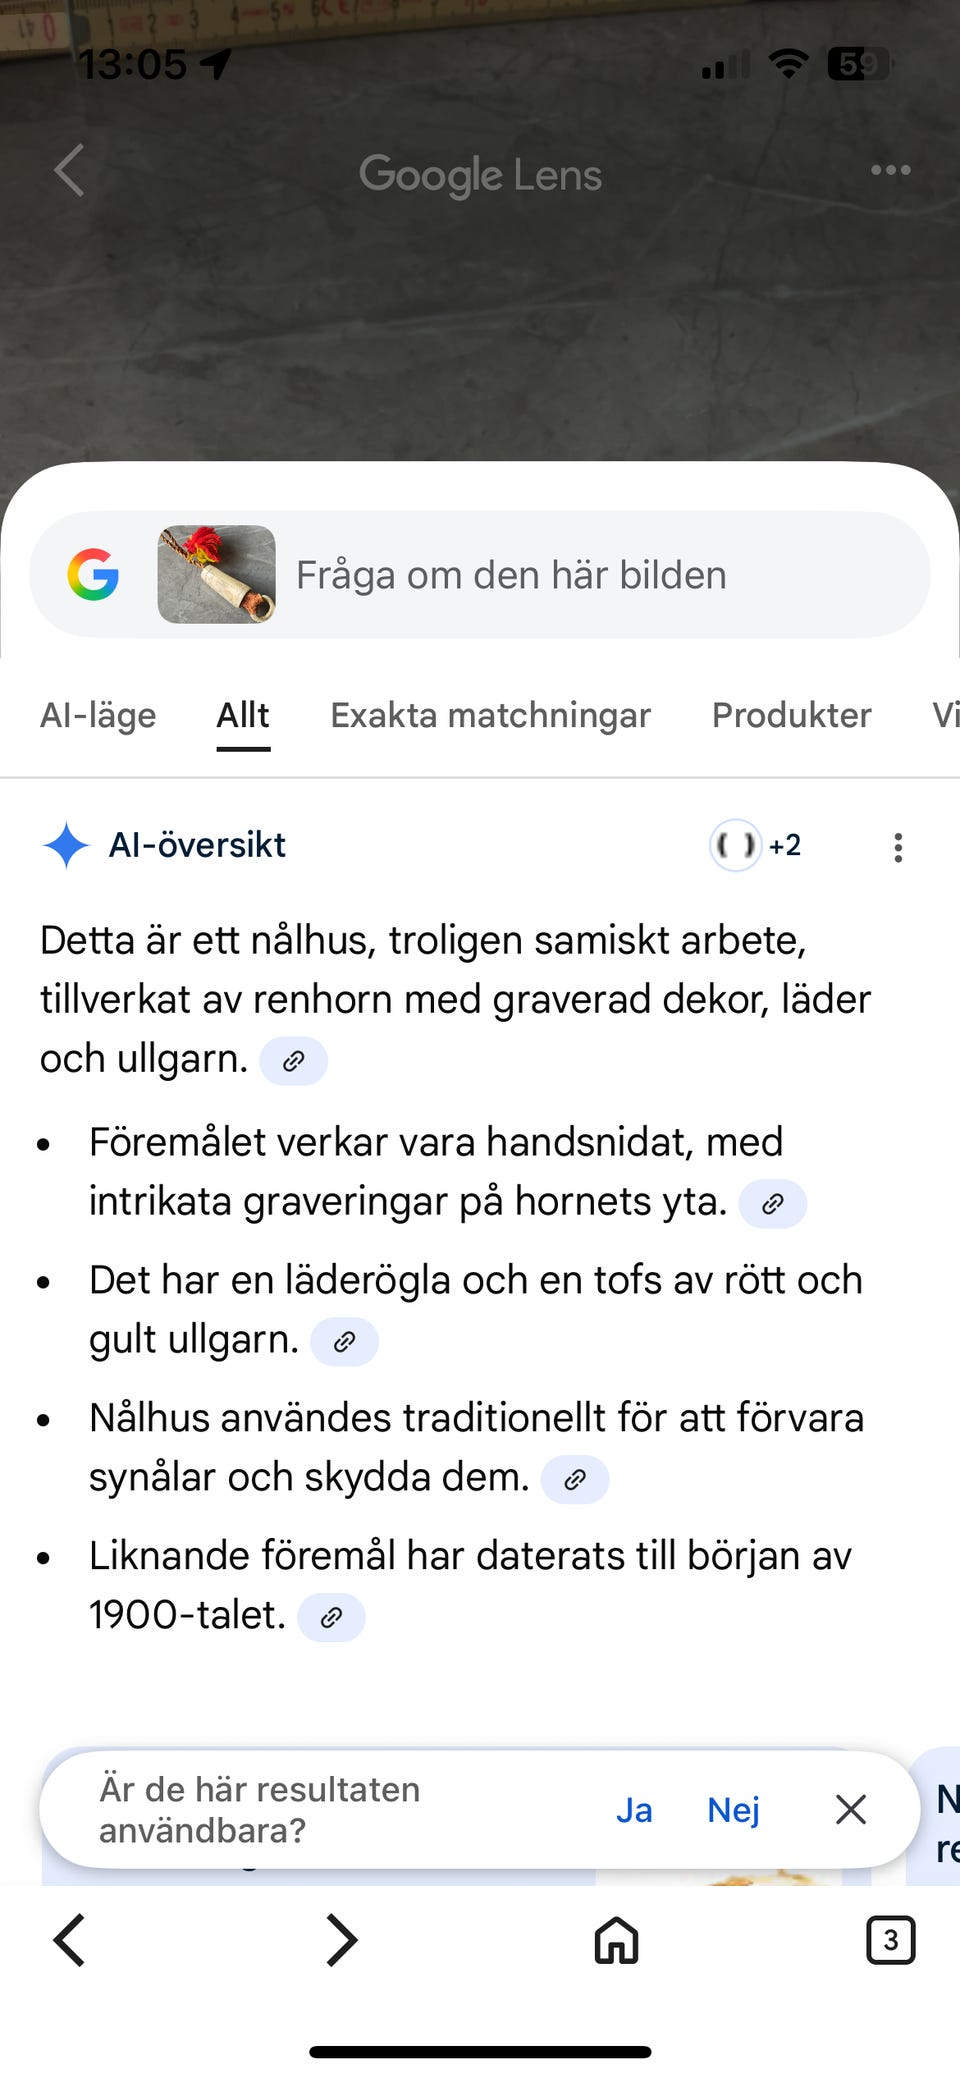960x2078 pixels.
Task: Tap the Google G logo
Action: [93, 575]
